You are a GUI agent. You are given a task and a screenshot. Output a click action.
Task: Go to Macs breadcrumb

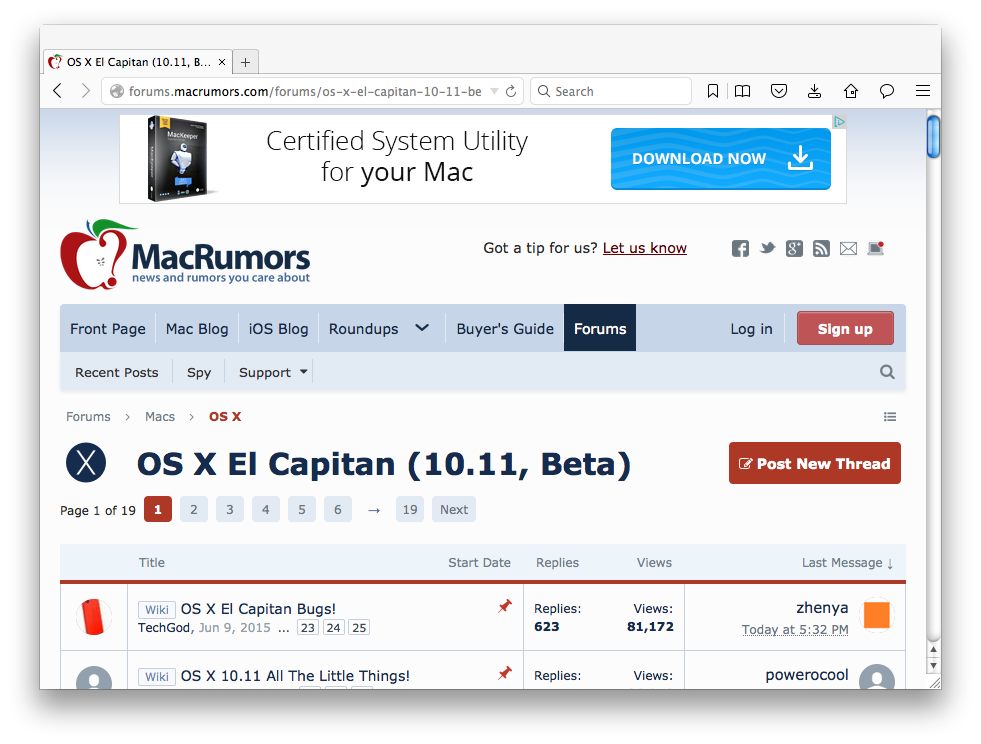160,417
